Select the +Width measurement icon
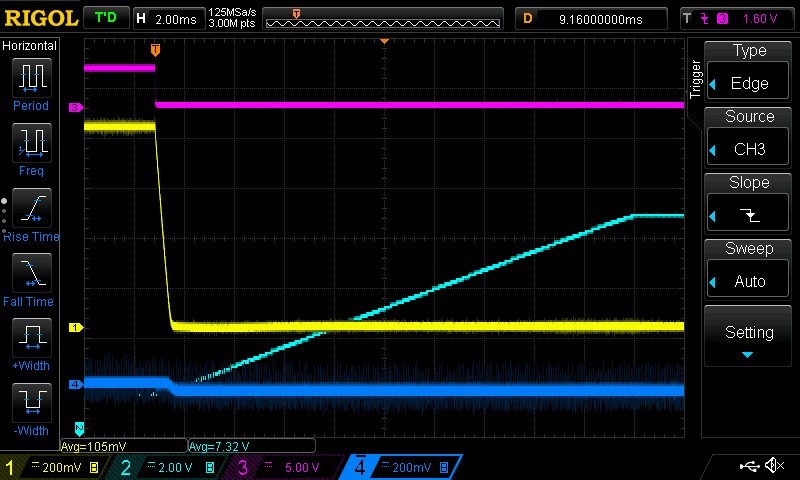 click(x=32, y=338)
